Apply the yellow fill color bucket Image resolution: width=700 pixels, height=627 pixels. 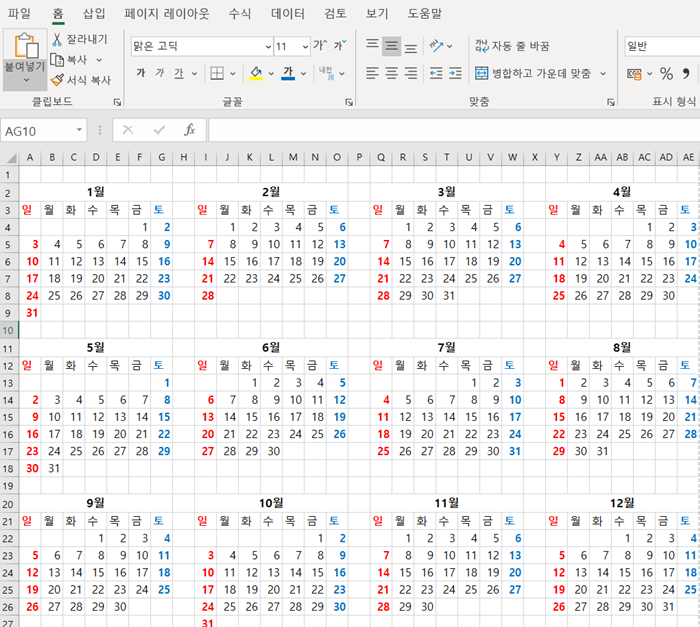tap(256, 73)
